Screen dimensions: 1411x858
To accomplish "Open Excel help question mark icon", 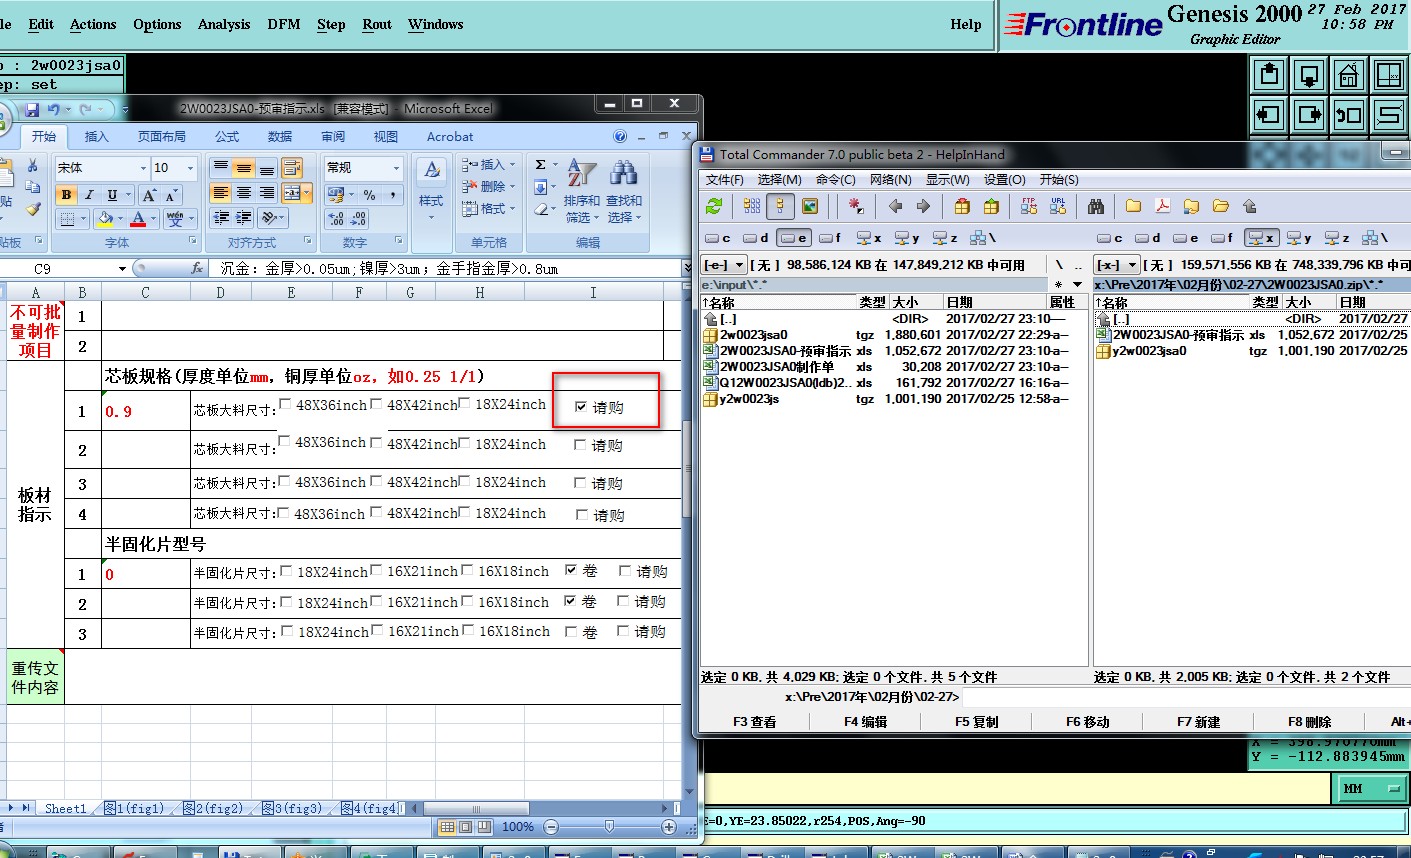I will 620,136.
